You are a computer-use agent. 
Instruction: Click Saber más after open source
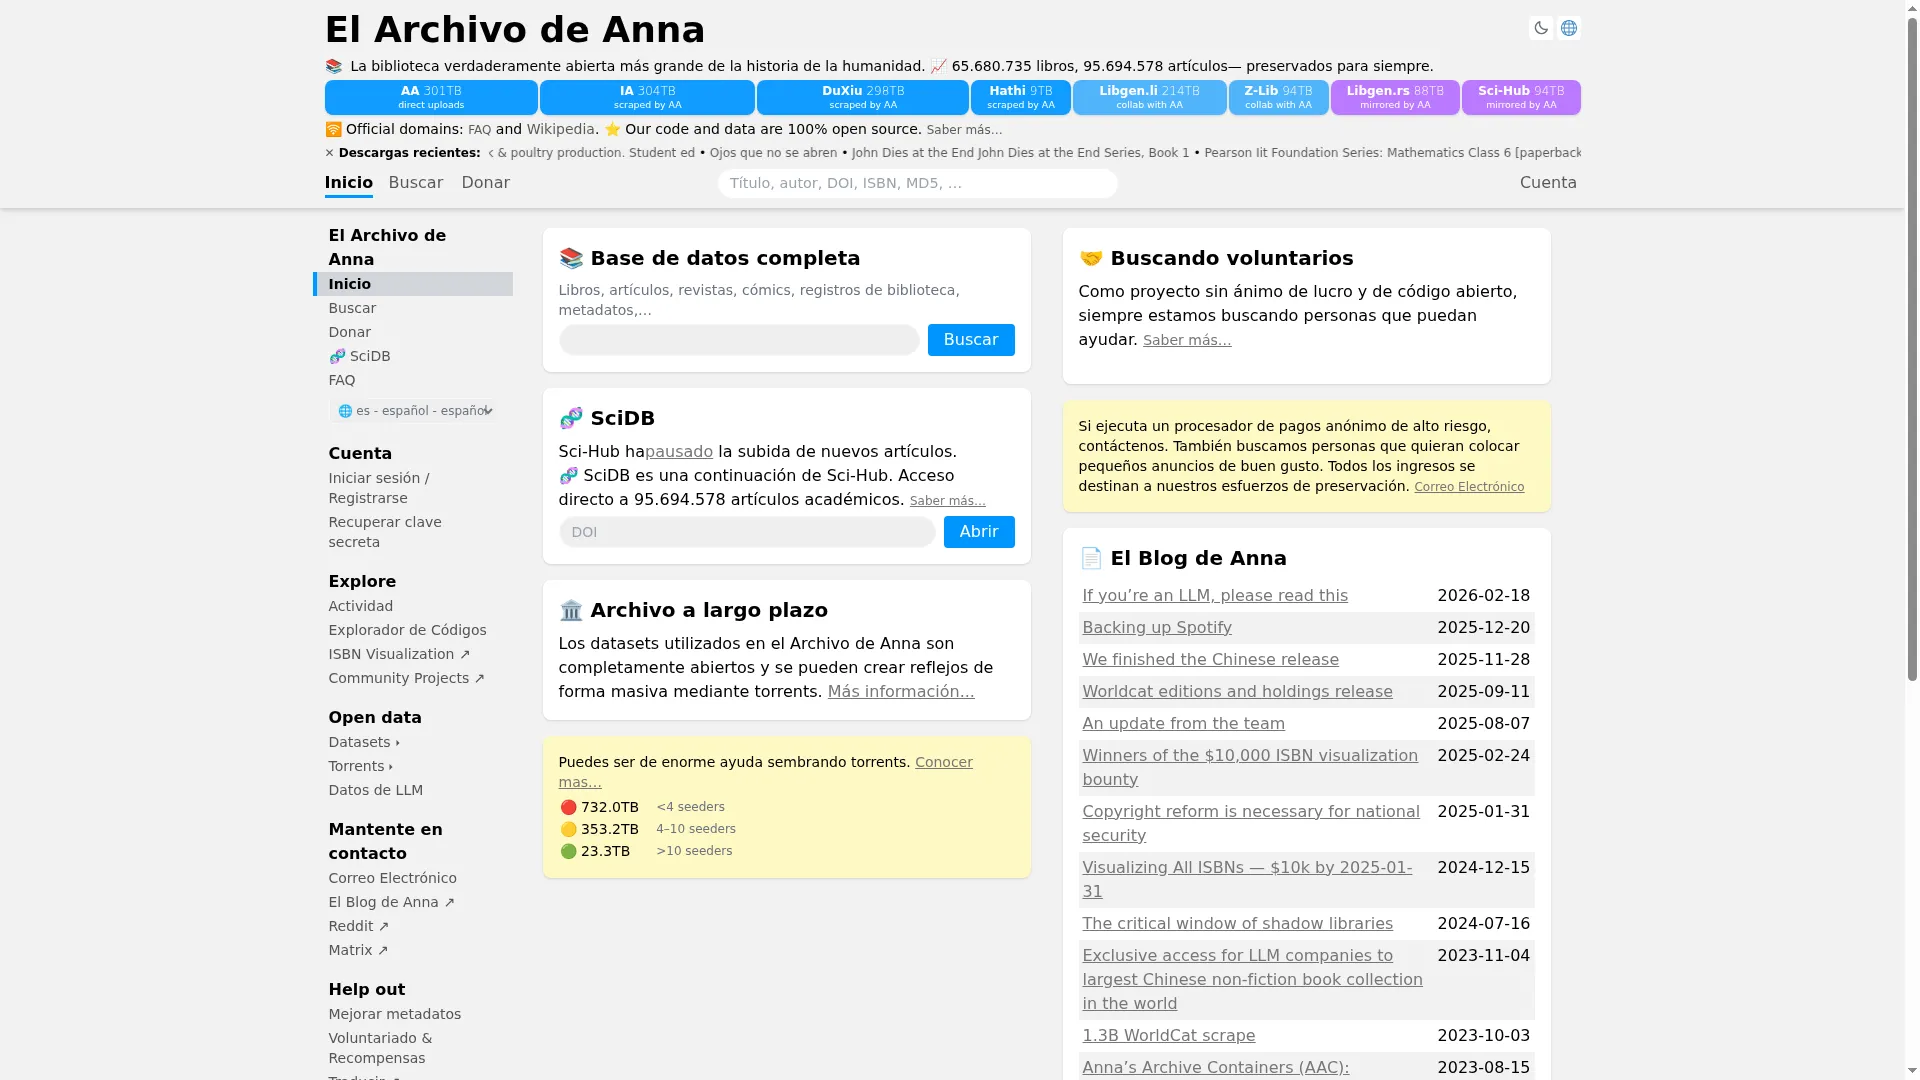pyautogui.click(x=964, y=130)
